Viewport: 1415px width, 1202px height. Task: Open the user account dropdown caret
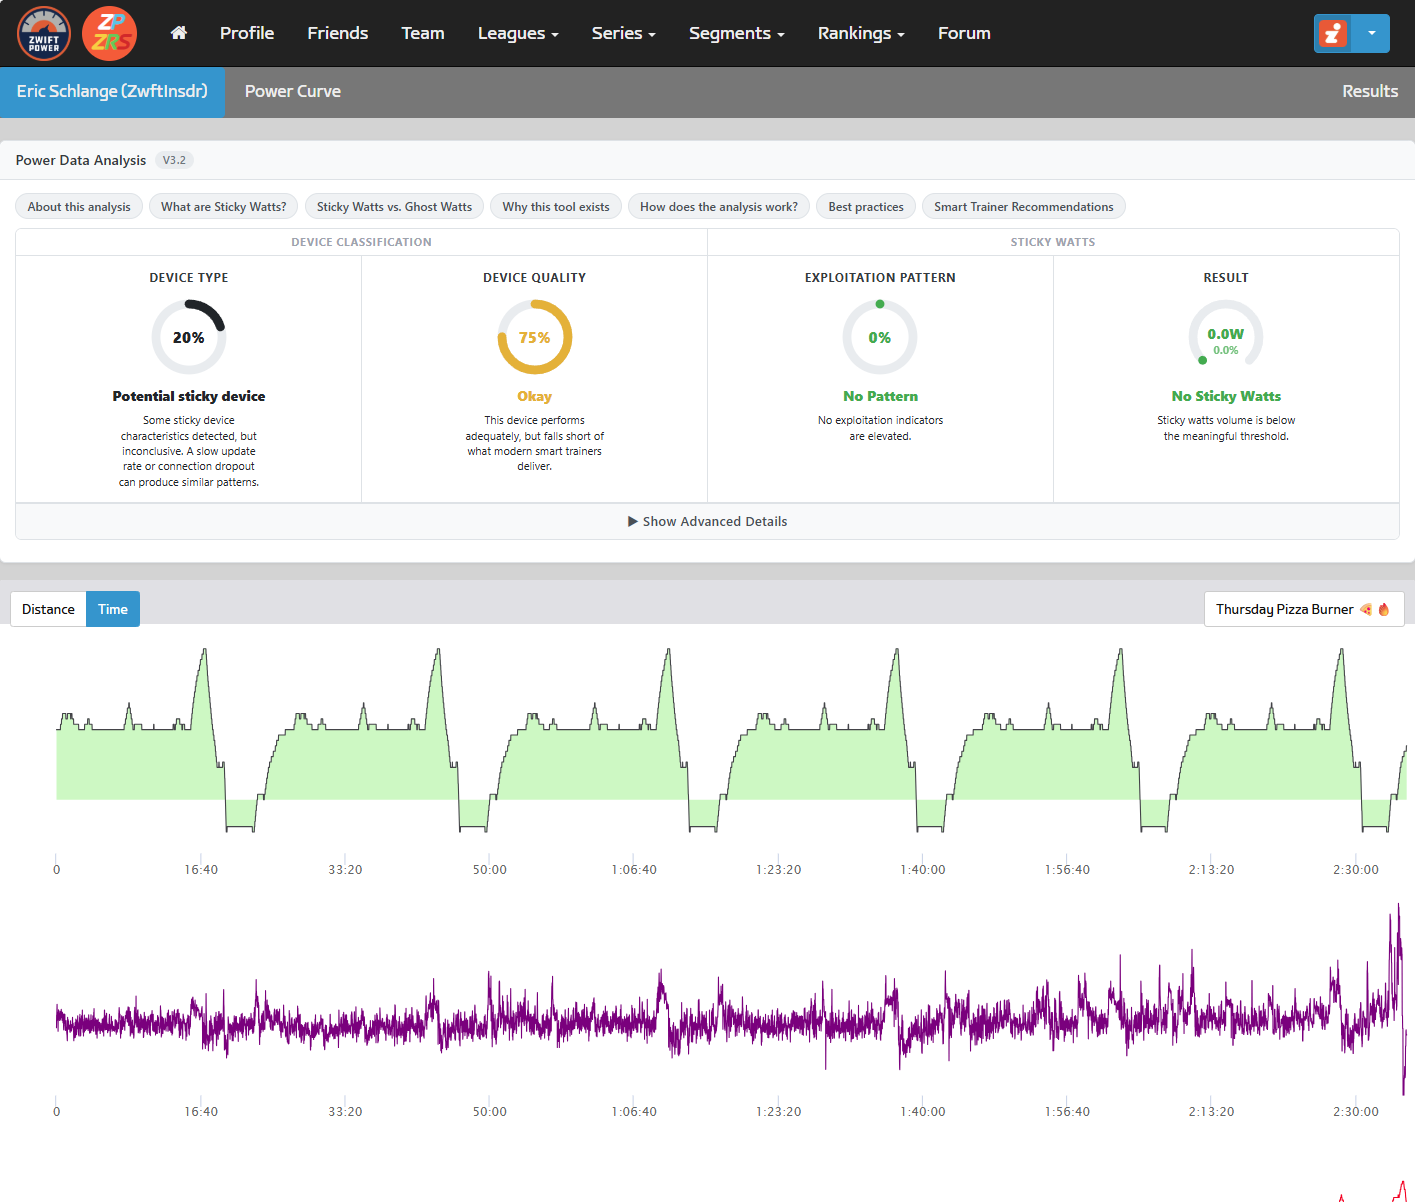click(1372, 33)
